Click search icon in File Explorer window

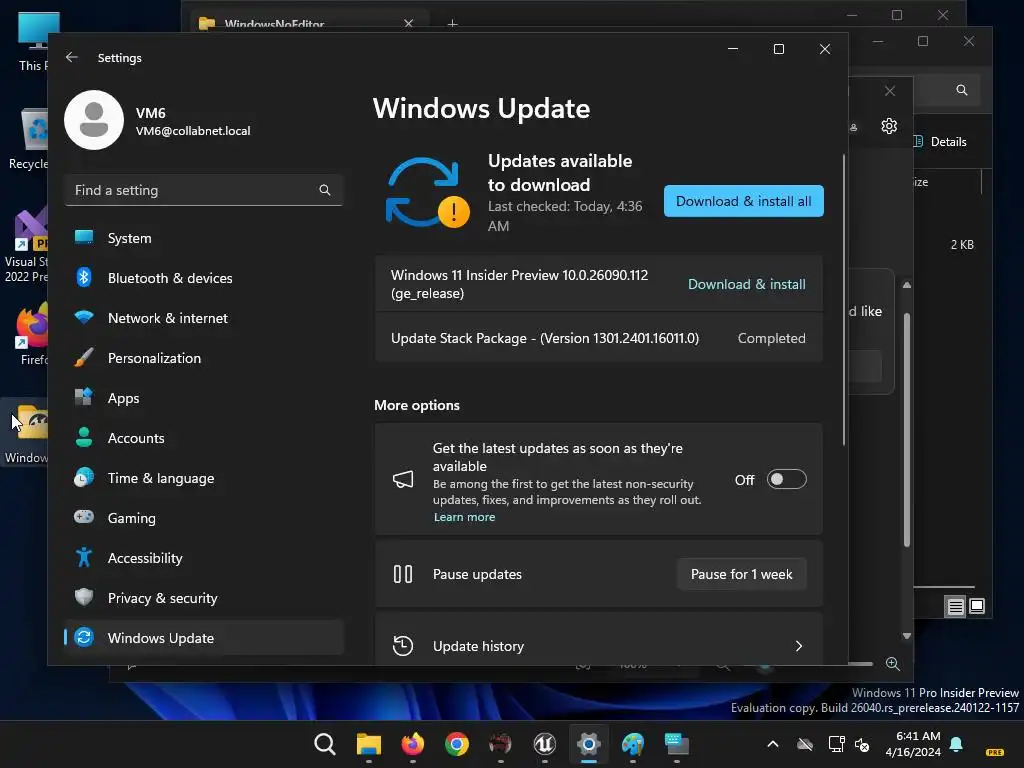point(962,90)
